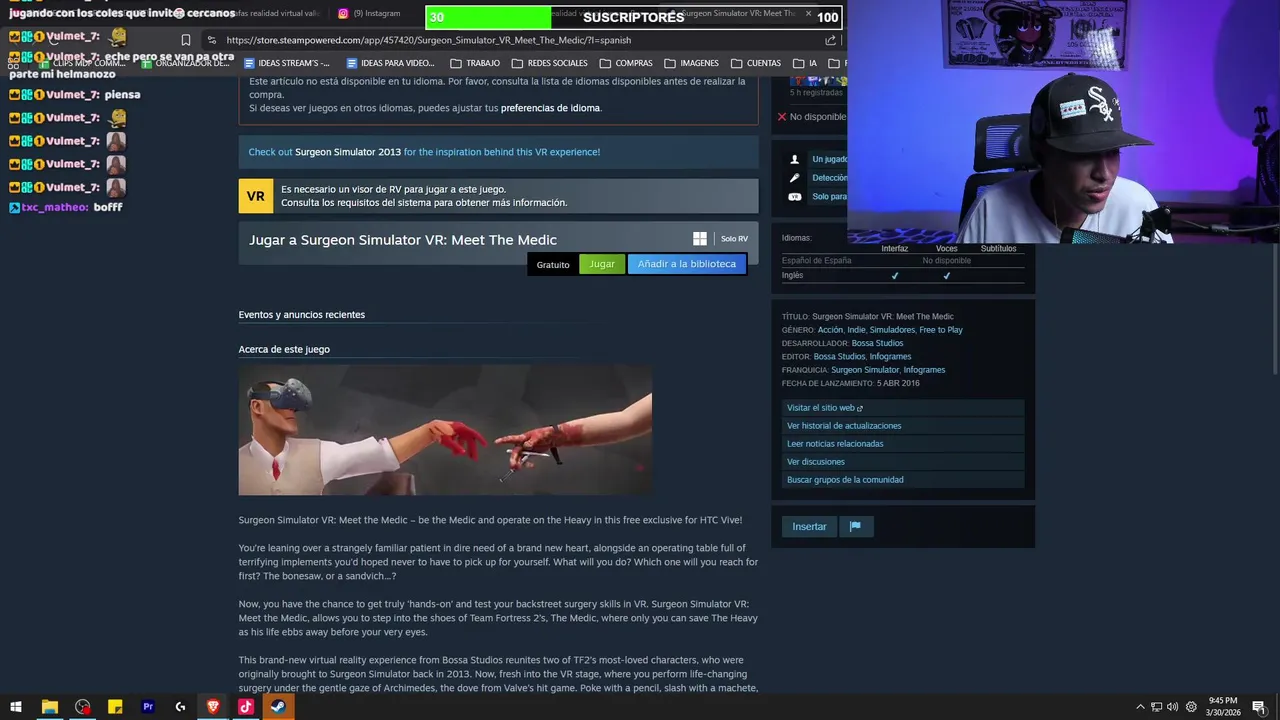The height and width of the screenshot is (720, 1280).
Task: Open the IDEAS STREAM'S bookmark
Action: click(x=285, y=63)
